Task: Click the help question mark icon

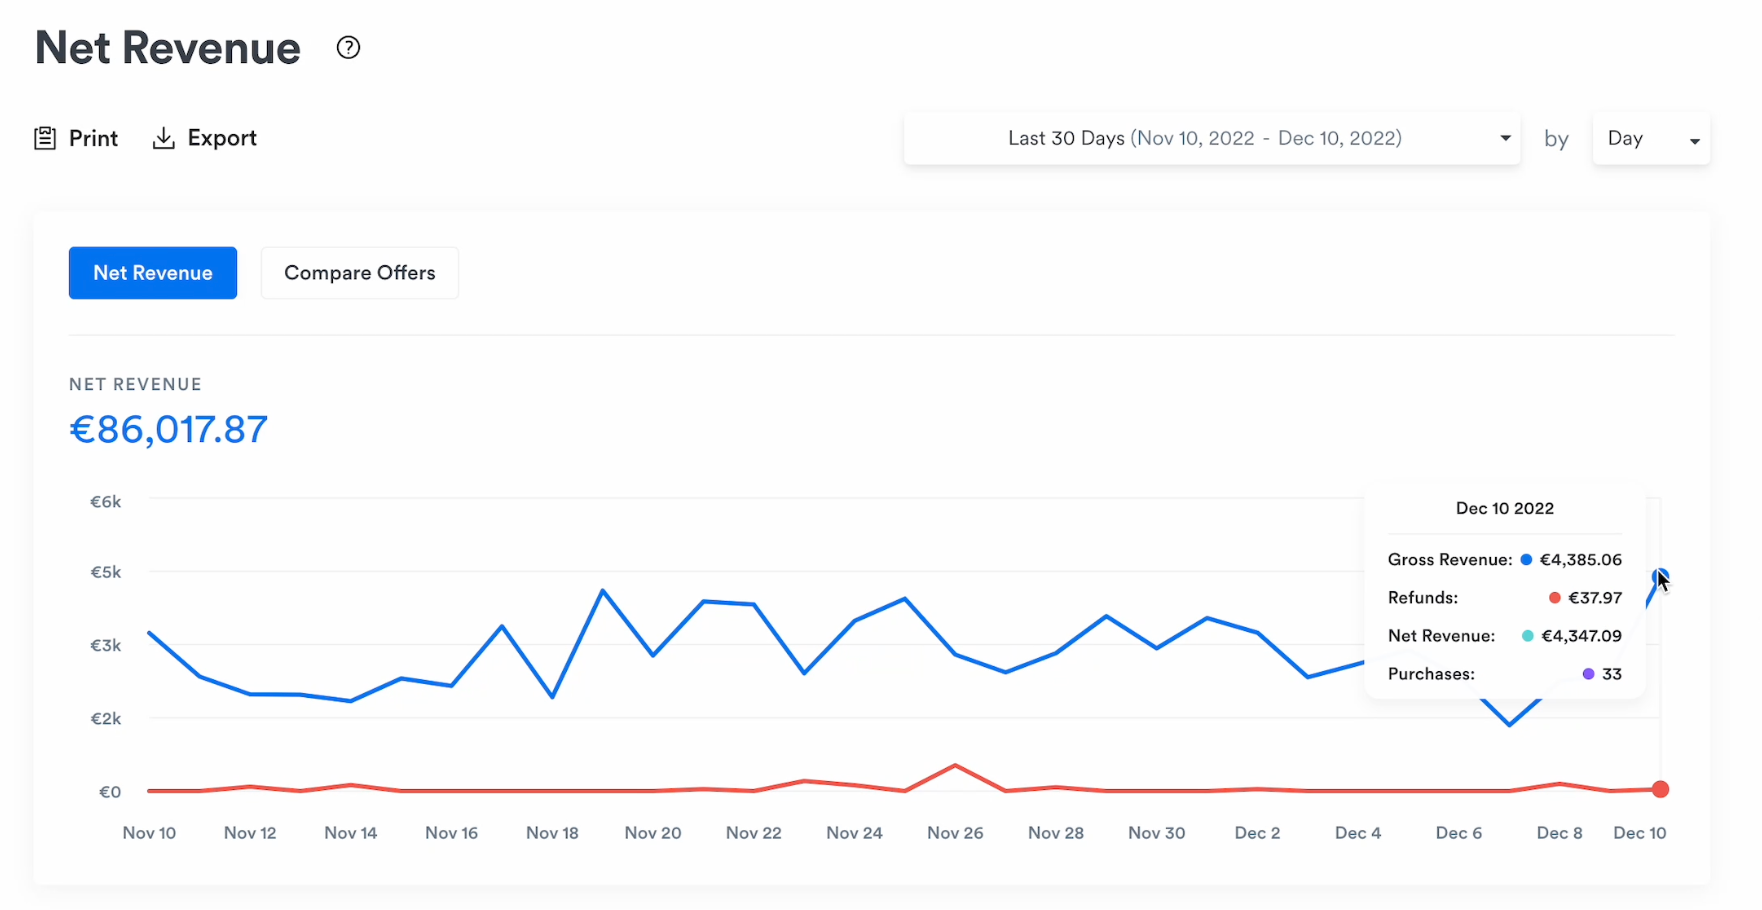Action: point(348,48)
